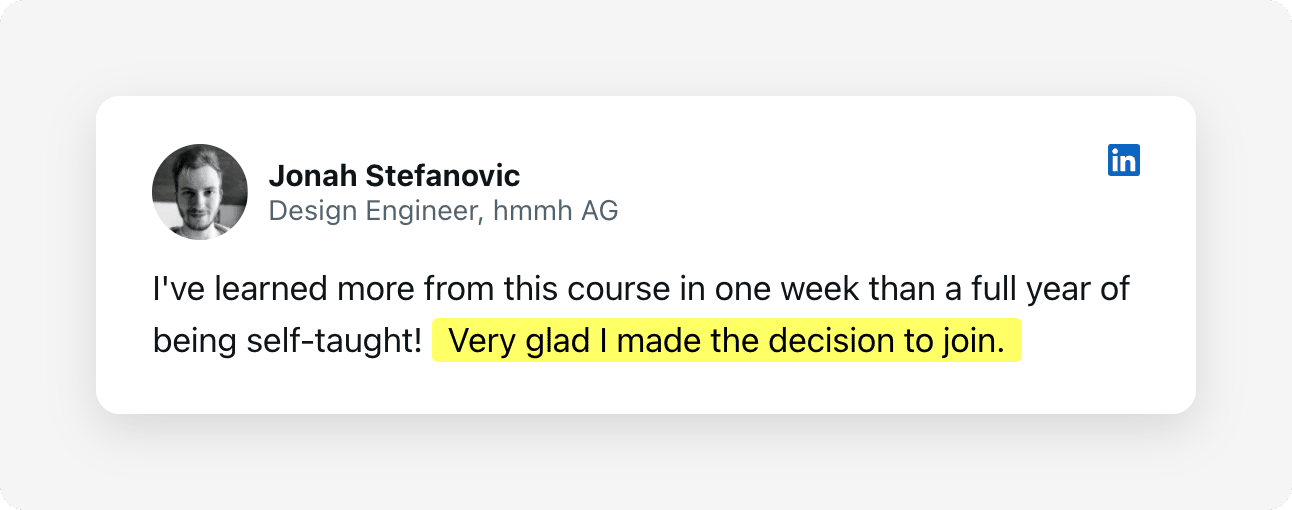Click Jonah Stefanovic's profile photo

[x=200, y=192]
